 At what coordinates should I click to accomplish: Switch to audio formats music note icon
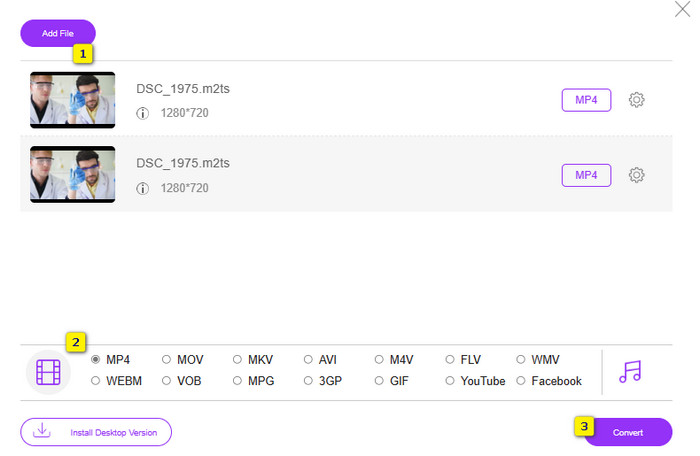[x=630, y=372]
